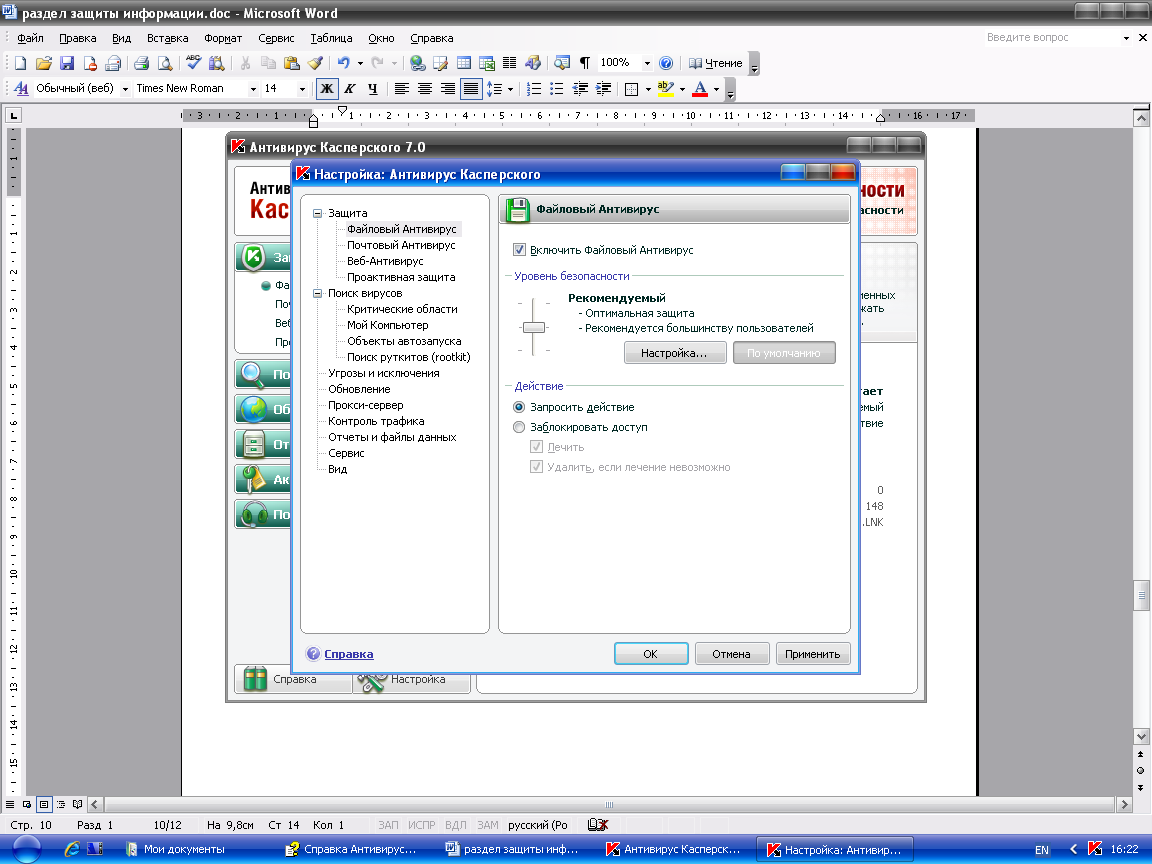
Task: Click the Undo arrow icon
Action: pyautogui.click(x=343, y=63)
